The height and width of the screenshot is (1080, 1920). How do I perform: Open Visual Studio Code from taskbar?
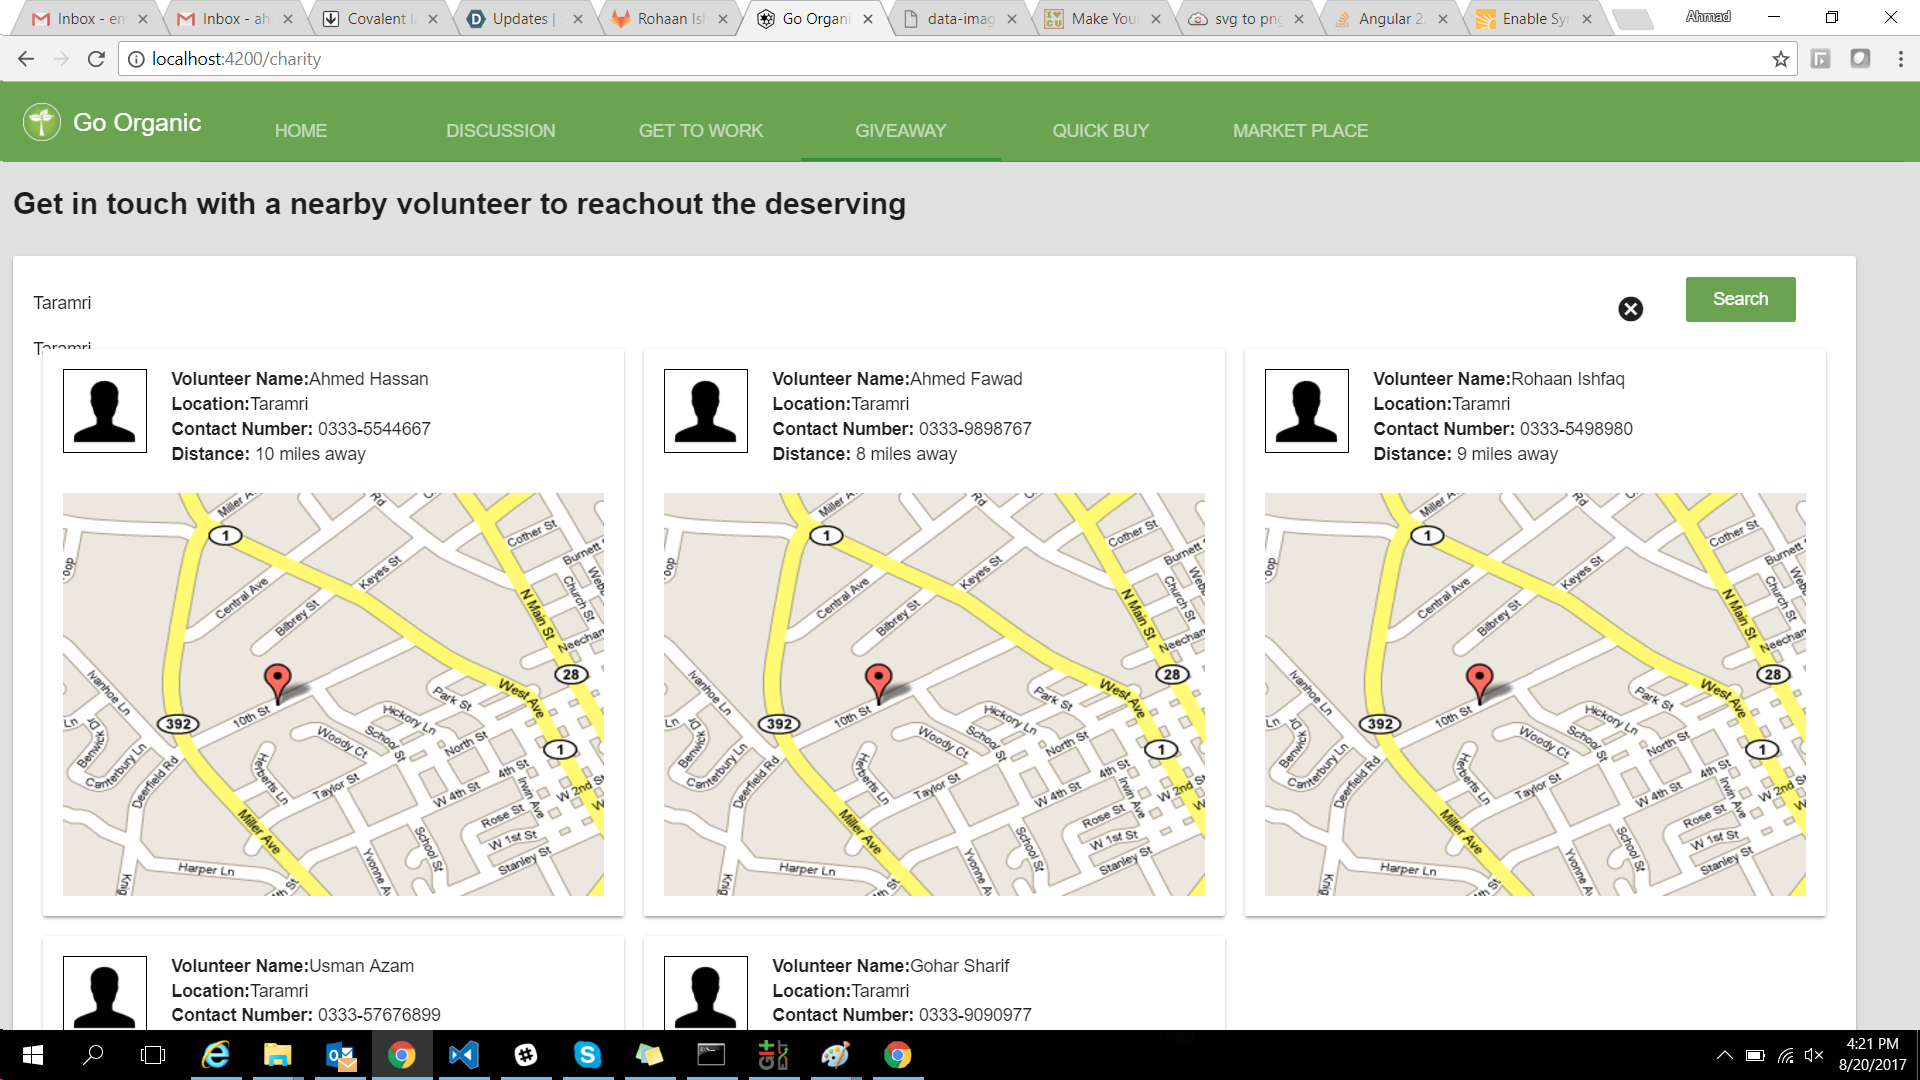click(x=464, y=1055)
